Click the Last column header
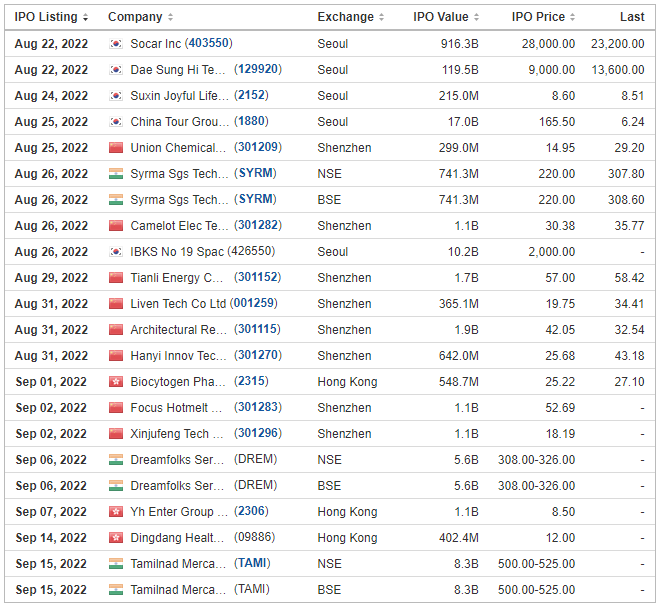This screenshot has width=660, height=609. [632, 17]
